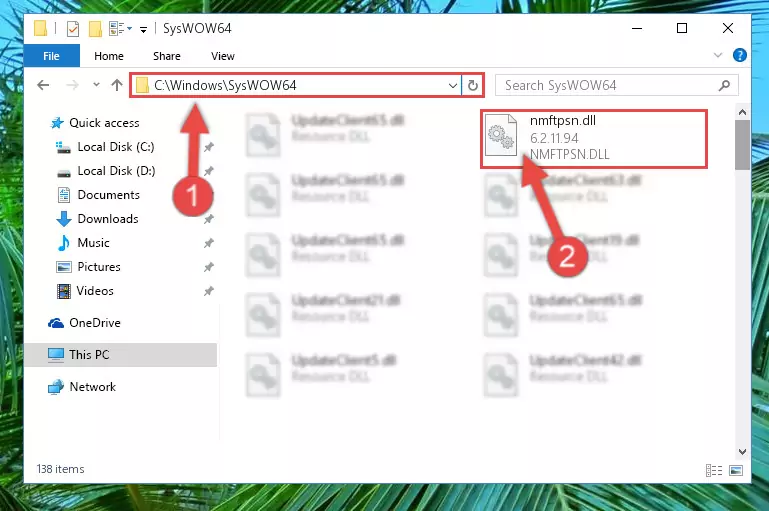
Task: Expand the ribbon with the chevron
Action: point(718,55)
